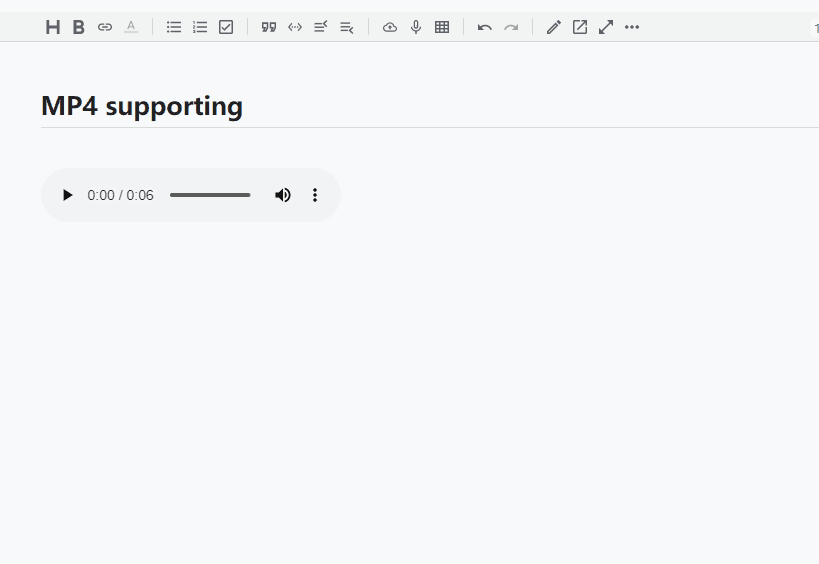819x564 pixels.
Task: Redo the last undone edit
Action: tap(511, 27)
